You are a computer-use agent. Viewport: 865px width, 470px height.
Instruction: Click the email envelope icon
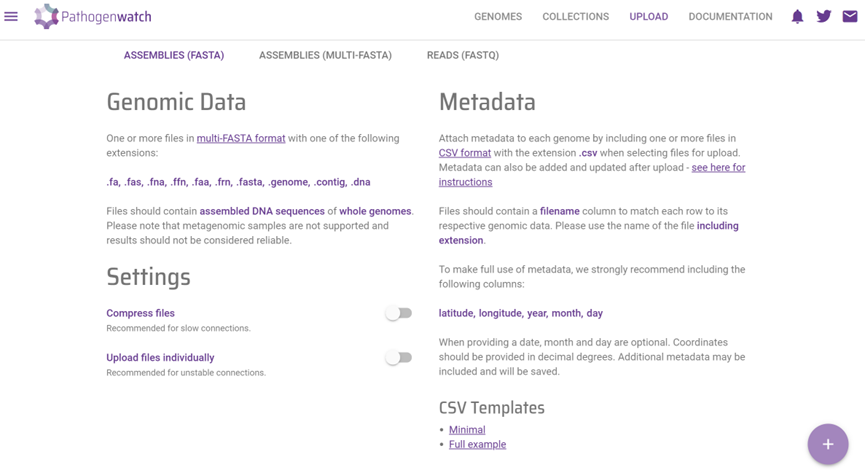pyautogui.click(x=850, y=17)
